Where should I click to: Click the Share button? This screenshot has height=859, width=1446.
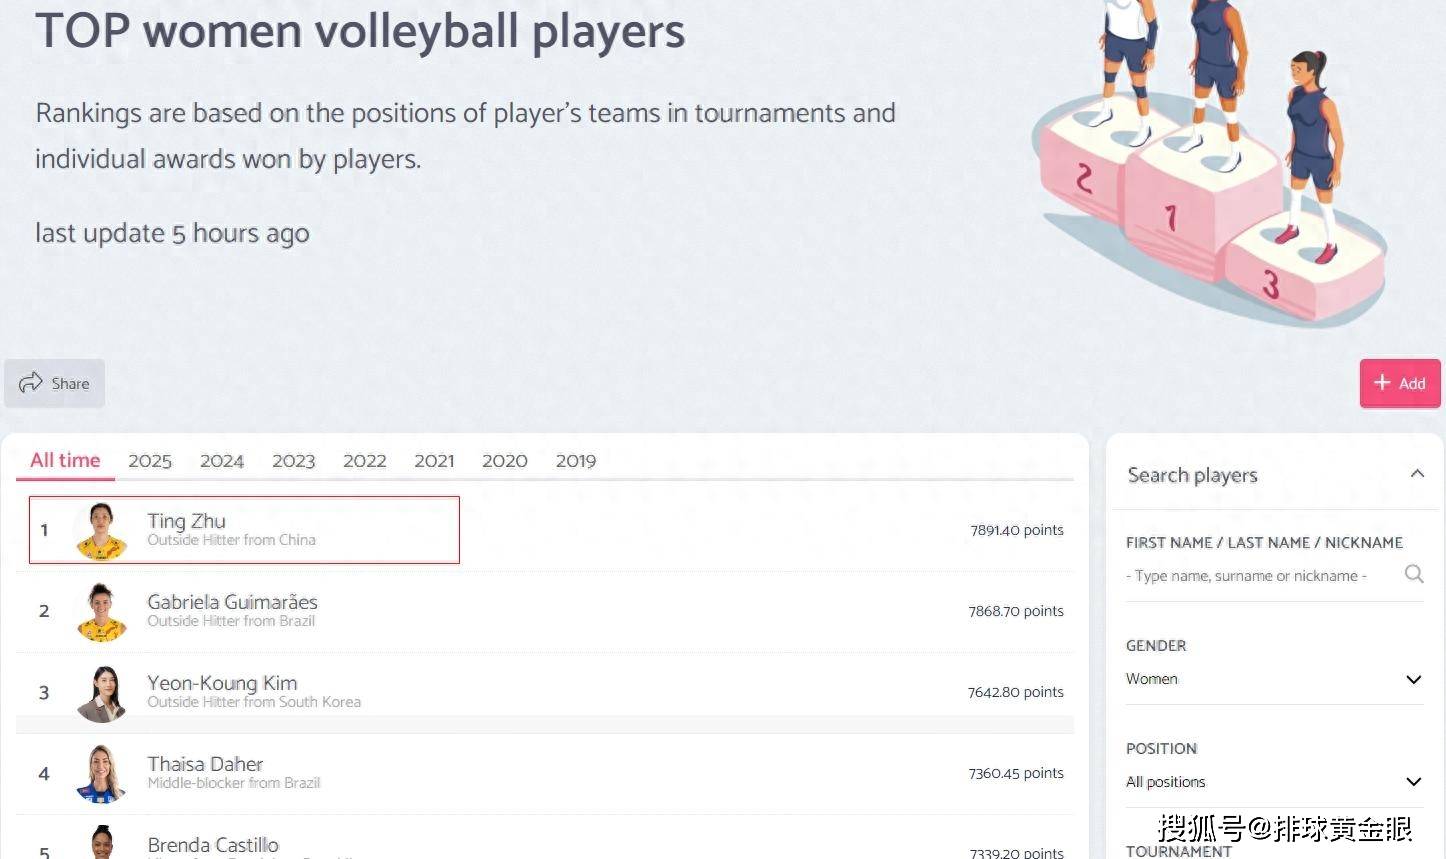pyautogui.click(x=55, y=383)
